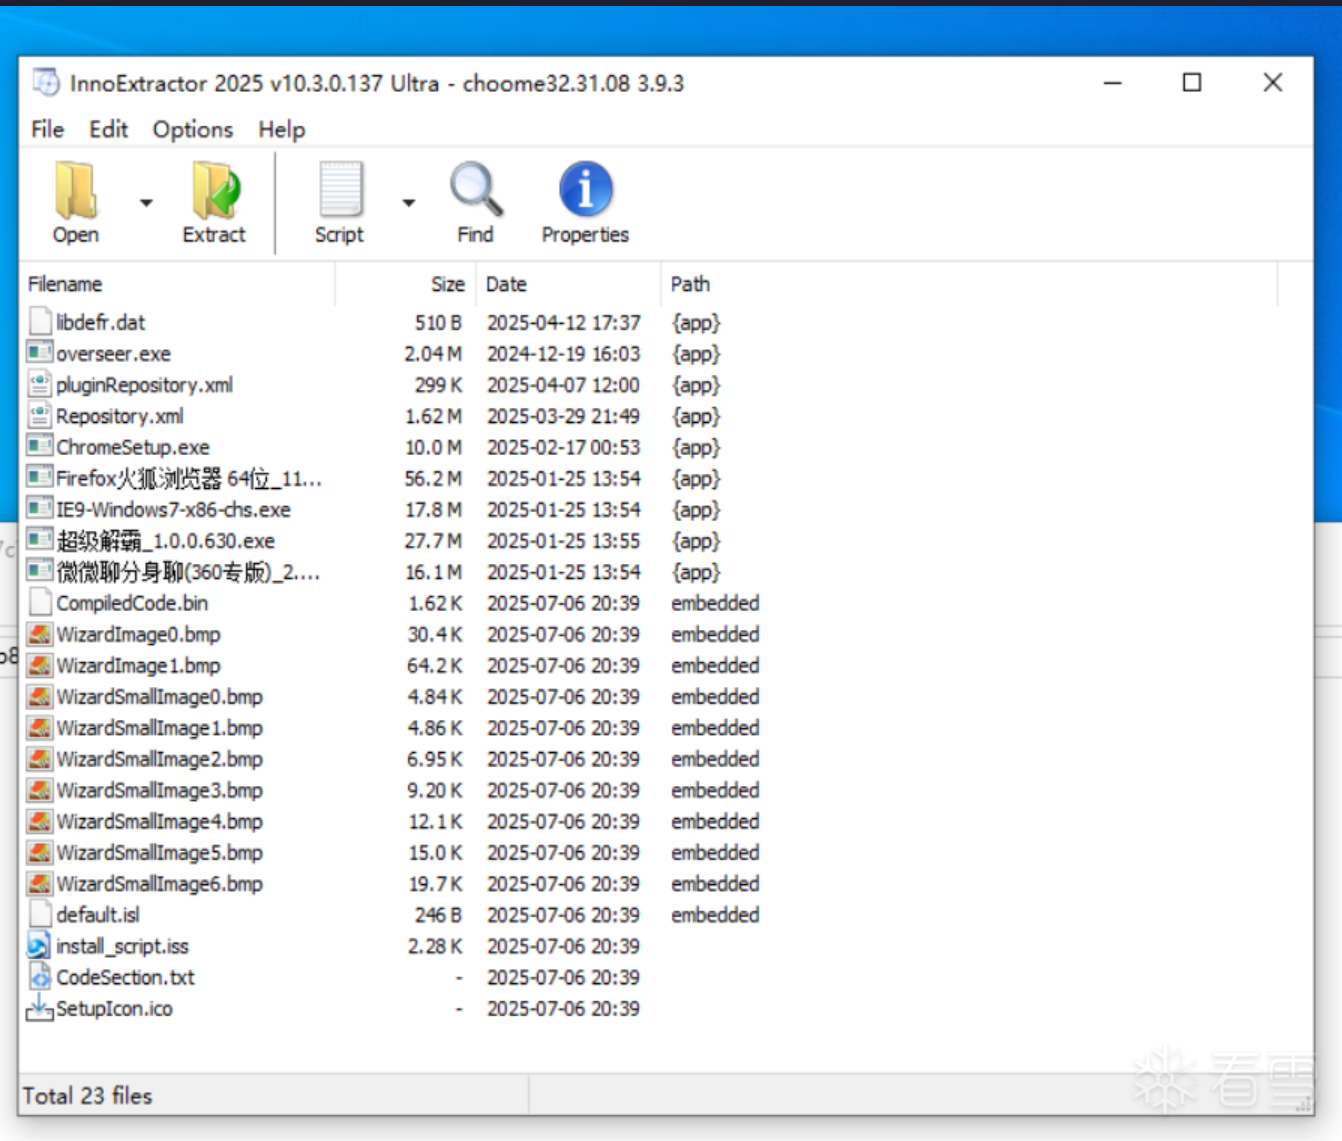Select the SetupIcon.ico file icon
The height and width of the screenshot is (1141, 1342).
(x=40, y=1007)
